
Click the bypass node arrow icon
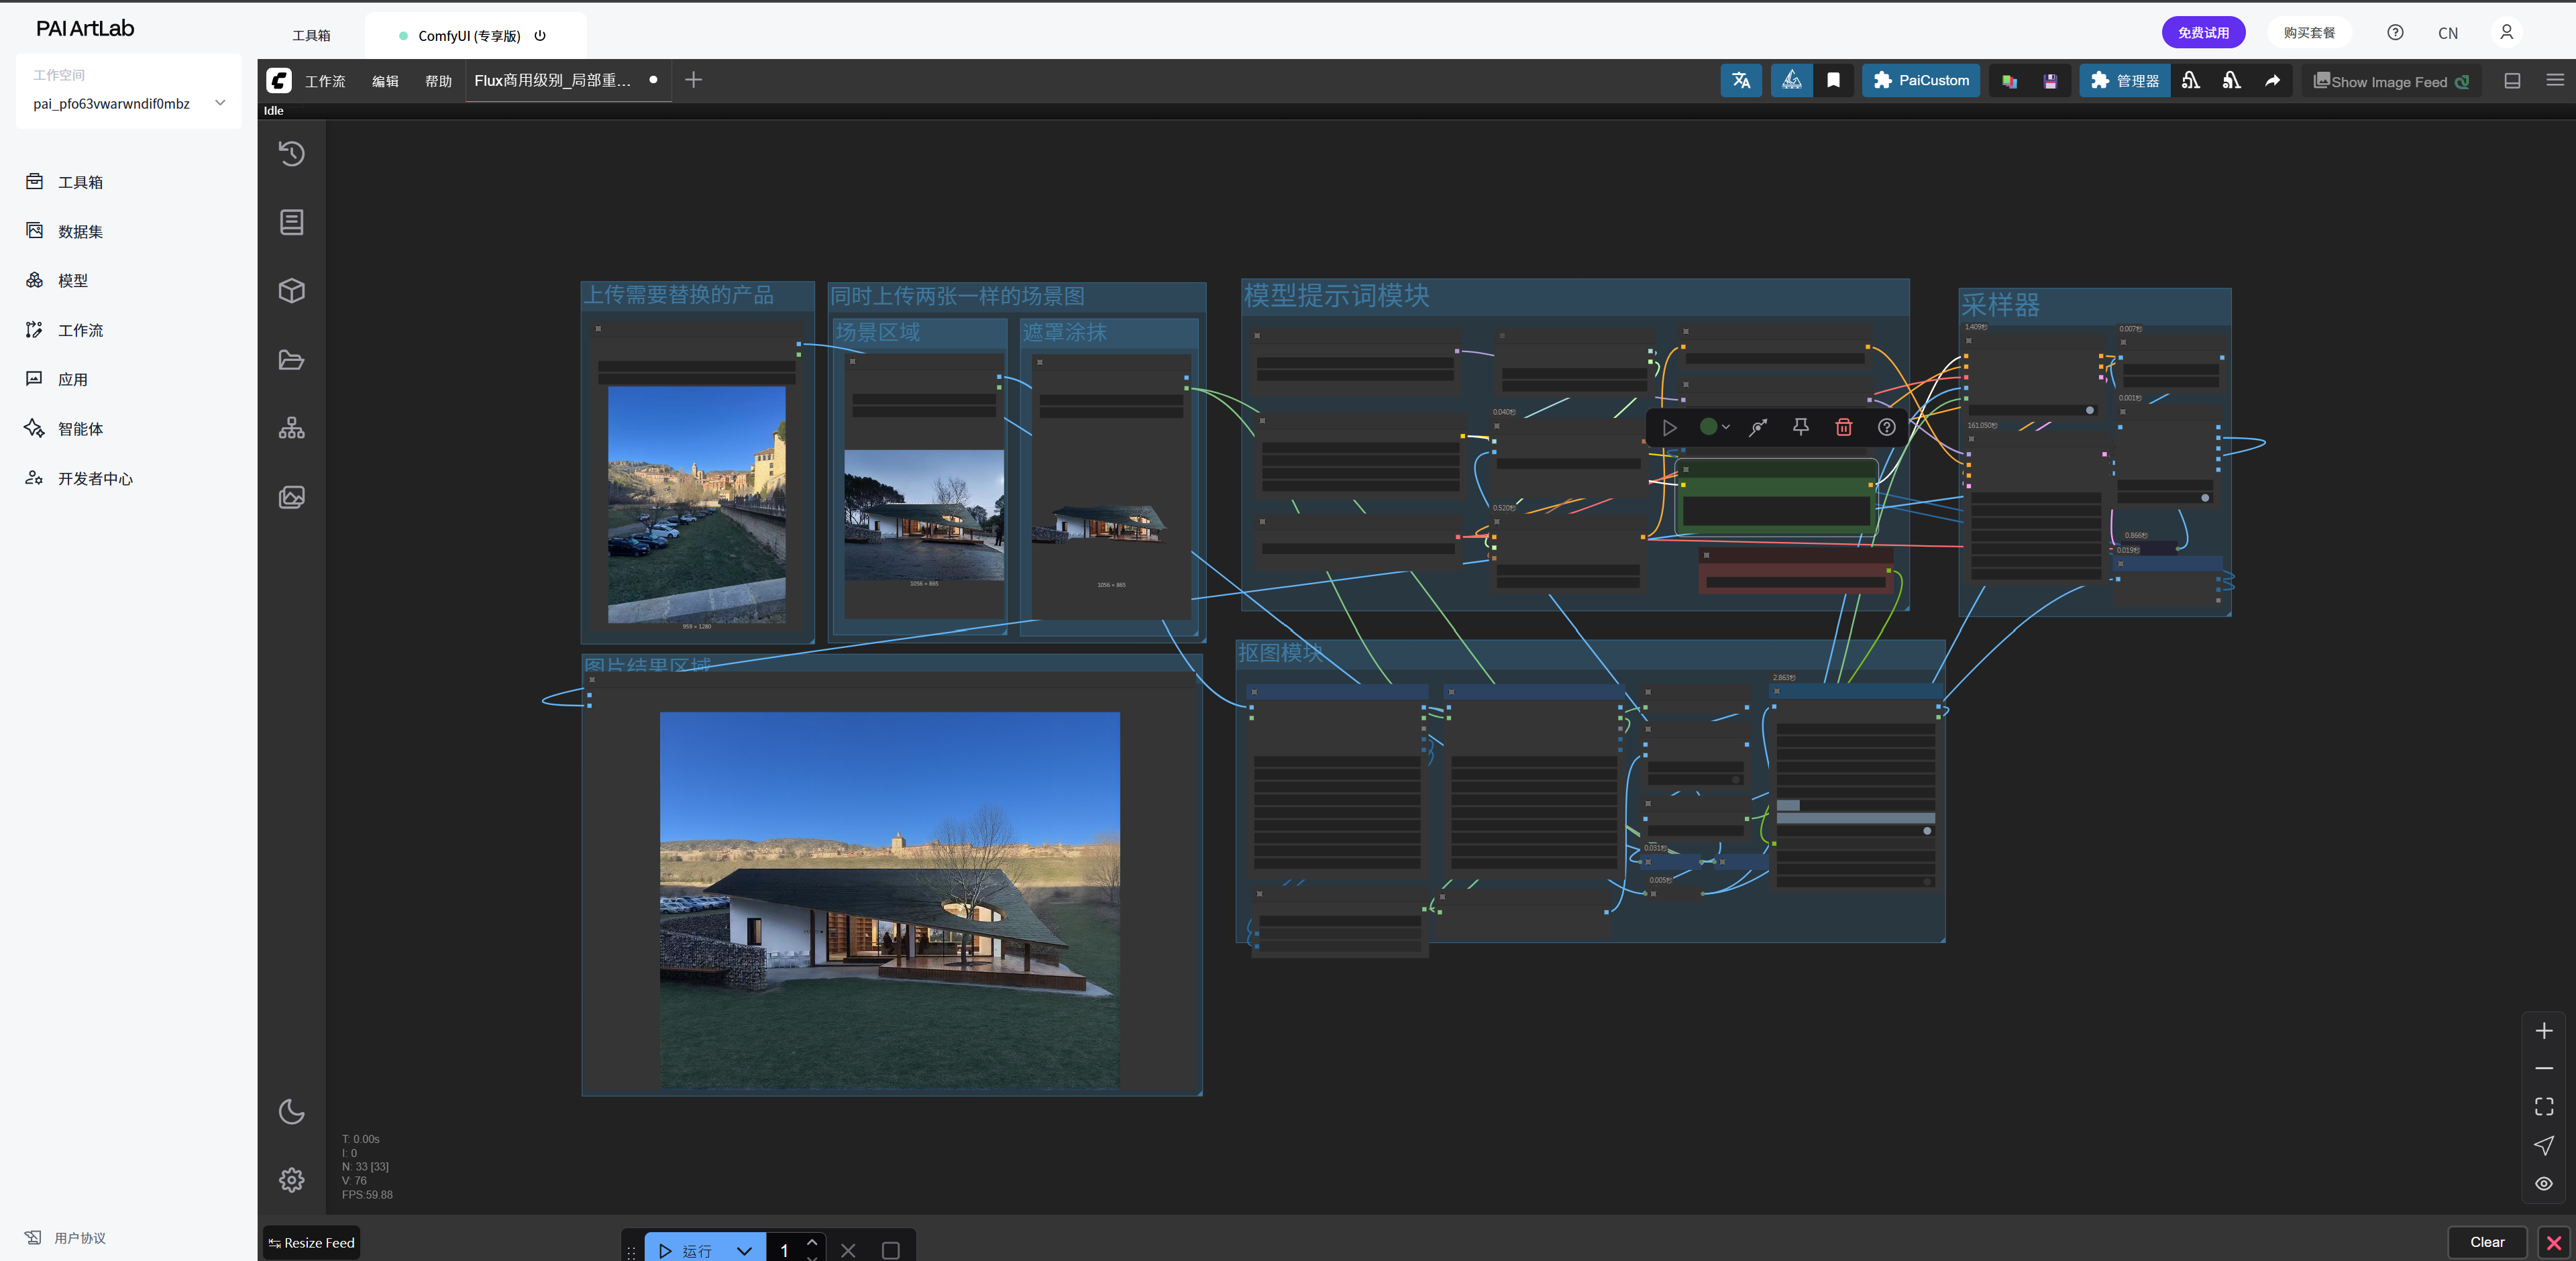click(1757, 427)
